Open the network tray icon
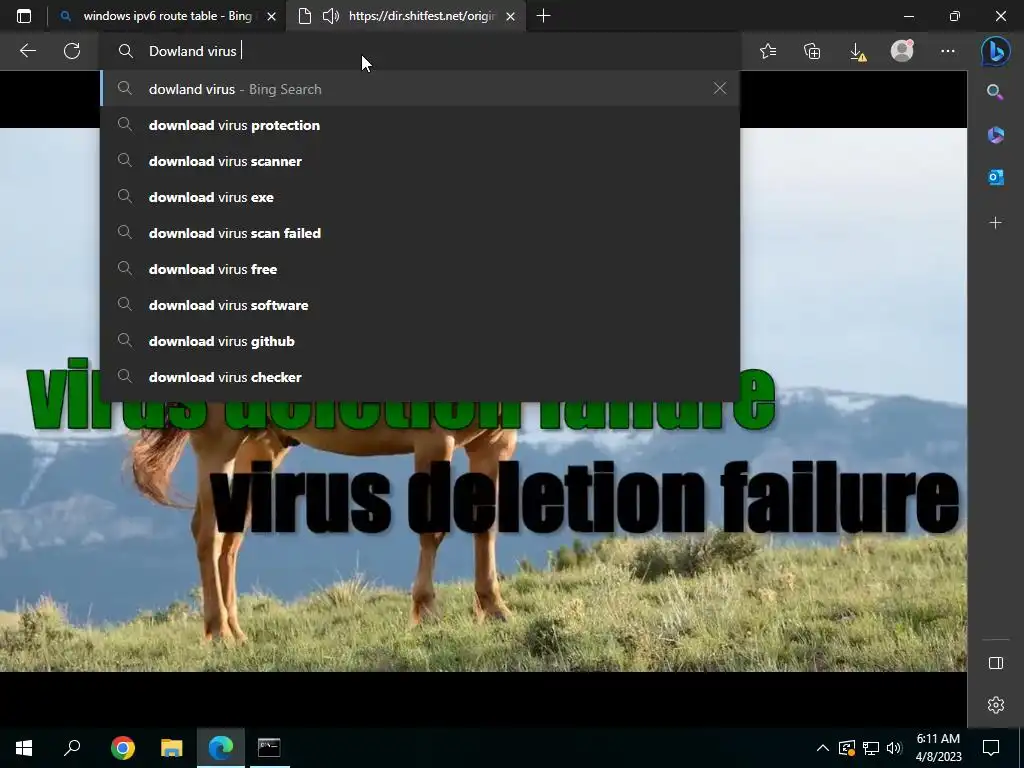1024x768 pixels. coord(871,748)
